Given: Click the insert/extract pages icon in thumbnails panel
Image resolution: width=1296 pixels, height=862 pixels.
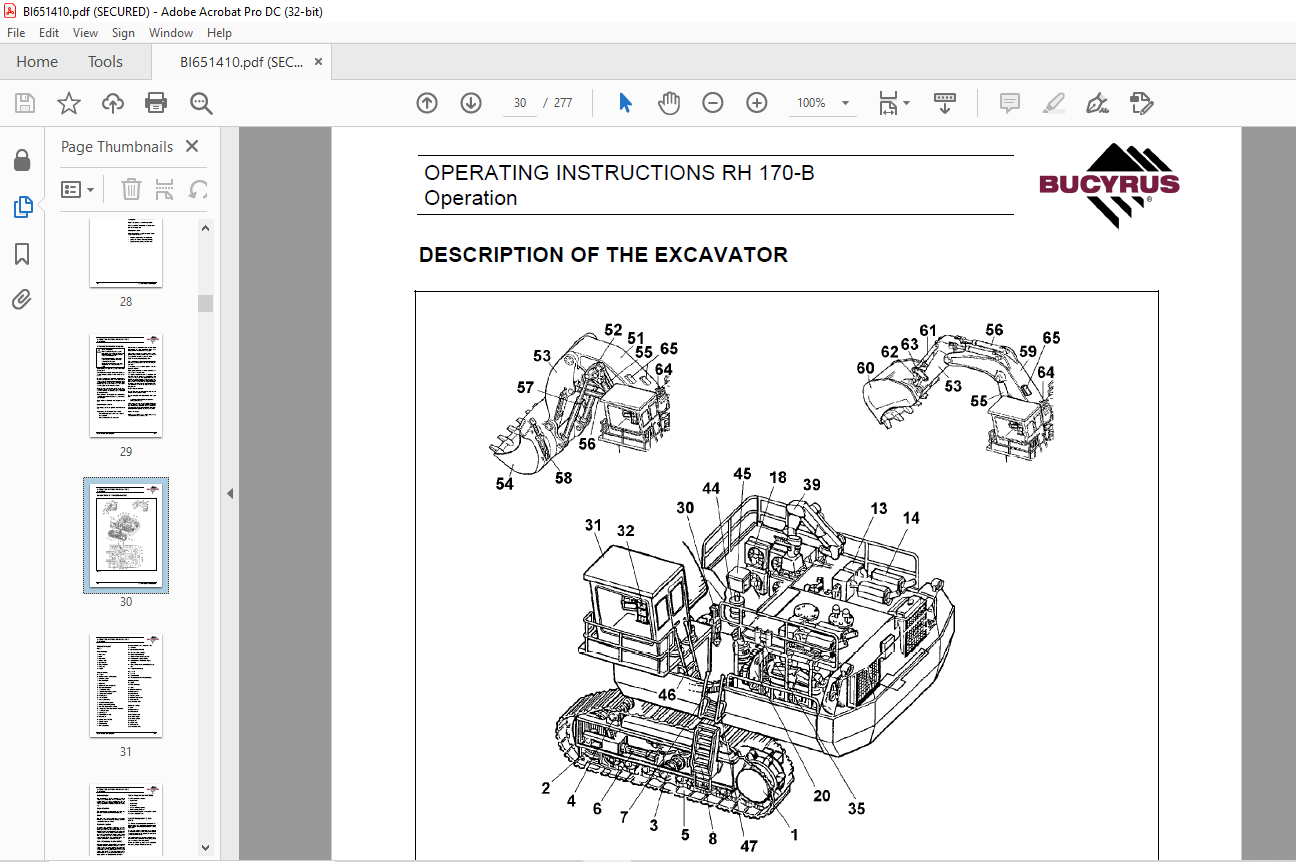Looking at the screenshot, I should (165, 189).
